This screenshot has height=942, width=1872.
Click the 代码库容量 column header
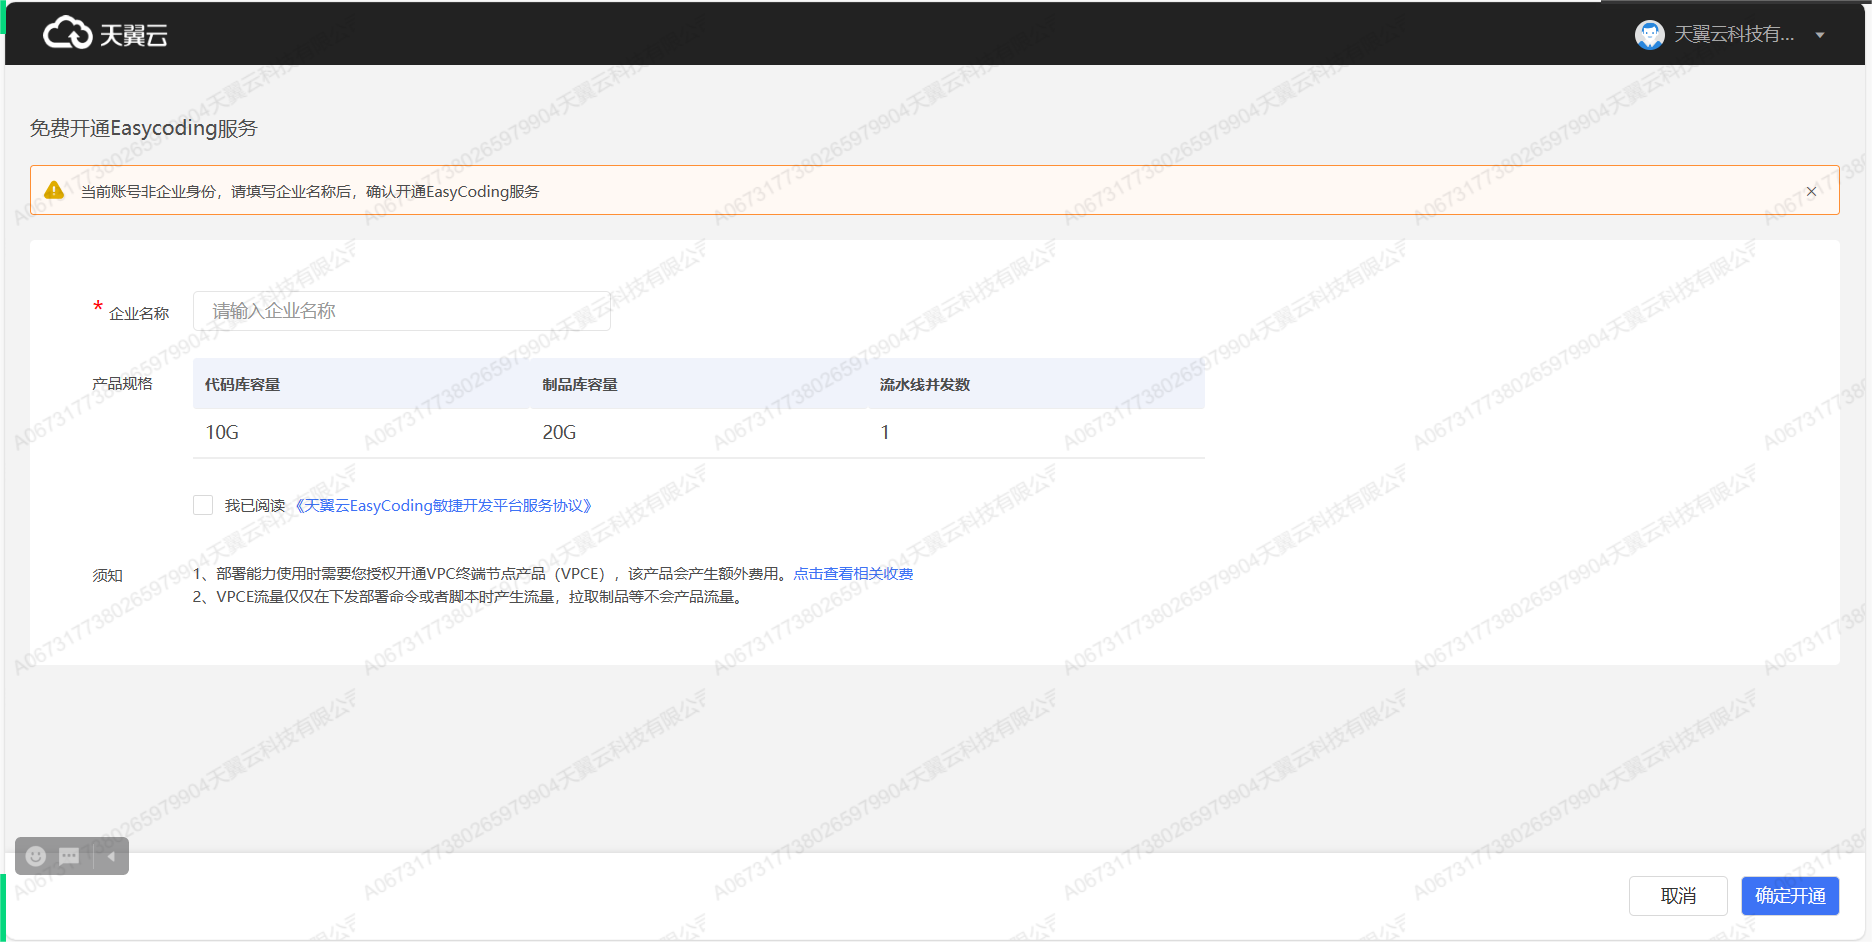click(242, 385)
